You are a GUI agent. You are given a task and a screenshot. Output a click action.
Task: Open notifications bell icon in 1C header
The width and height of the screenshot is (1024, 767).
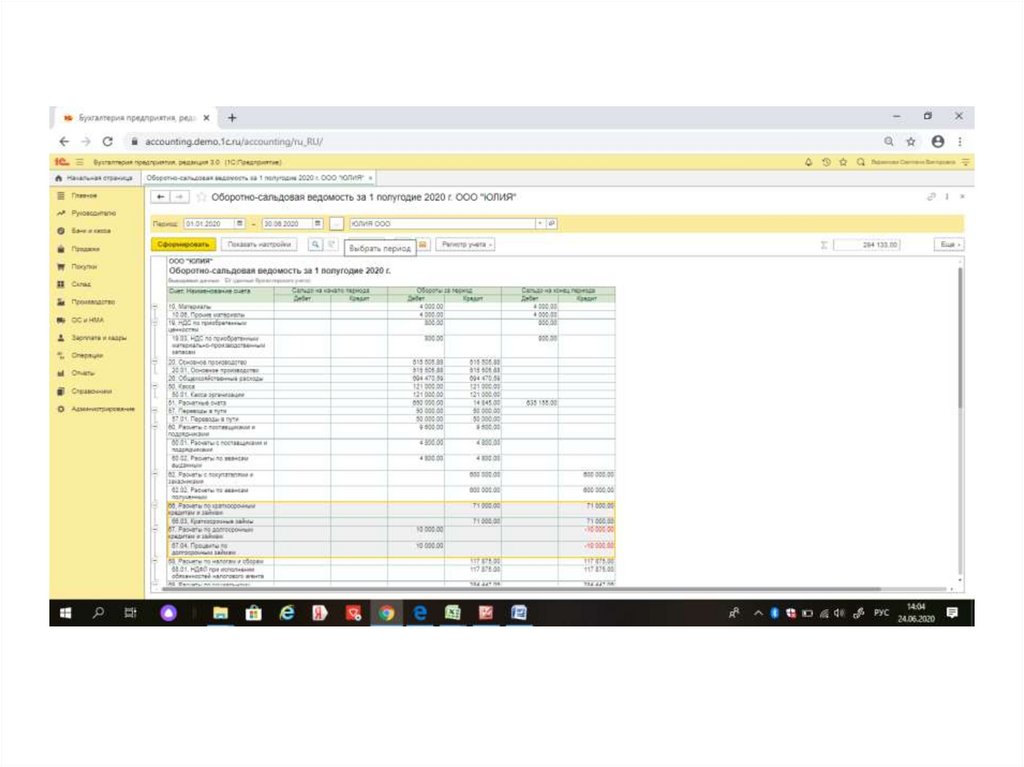pyautogui.click(x=808, y=162)
